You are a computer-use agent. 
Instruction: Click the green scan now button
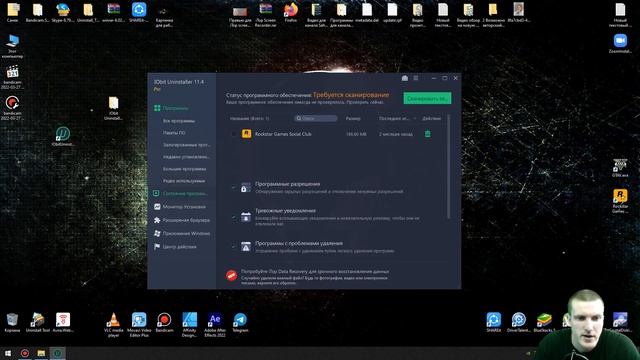[x=427, y=98]
